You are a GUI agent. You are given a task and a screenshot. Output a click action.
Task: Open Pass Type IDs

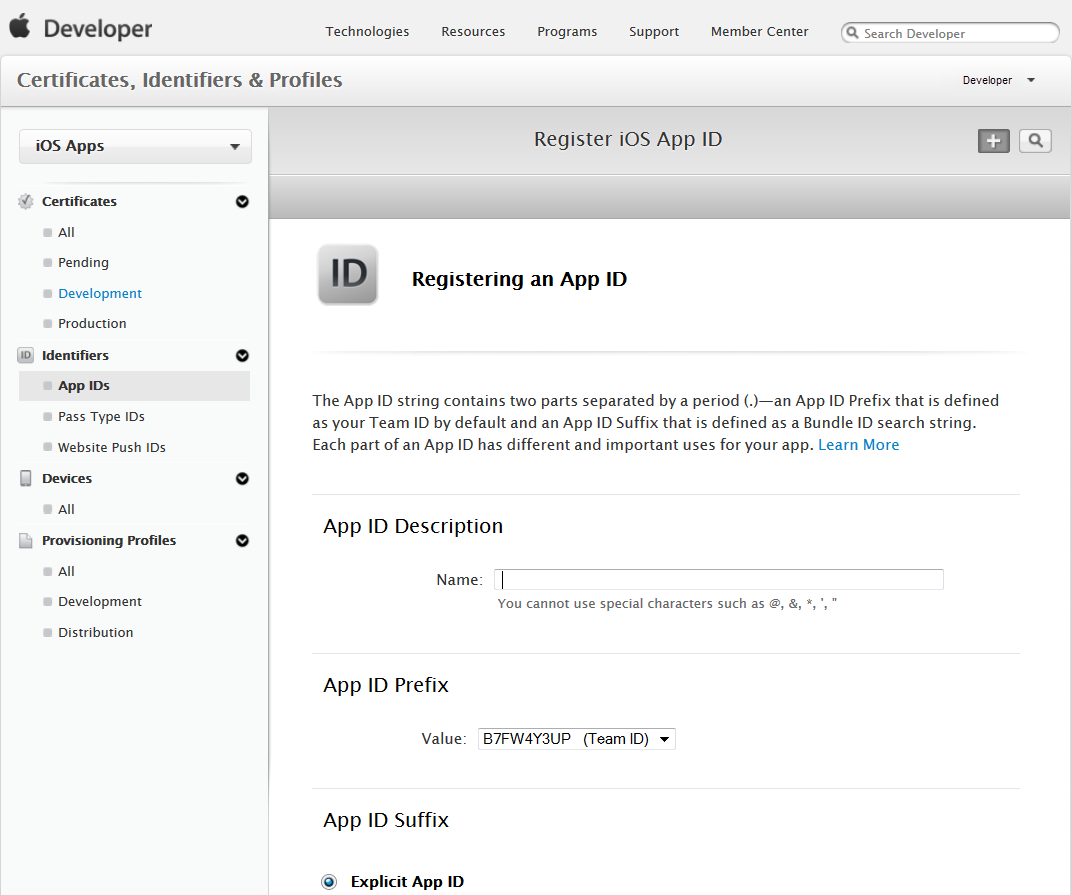point(101,416)
